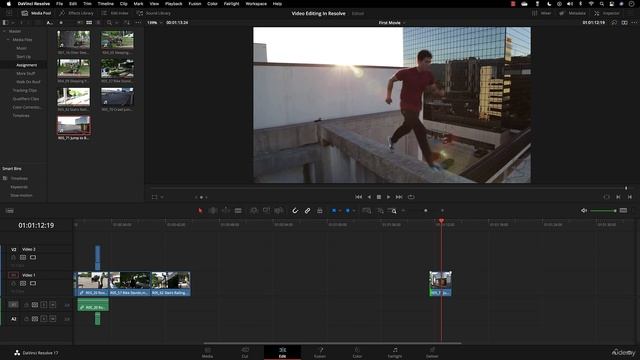This screenshot has width=640, height=360.
Task: Toggle the Media Pool panel
Action: (36, 13)
